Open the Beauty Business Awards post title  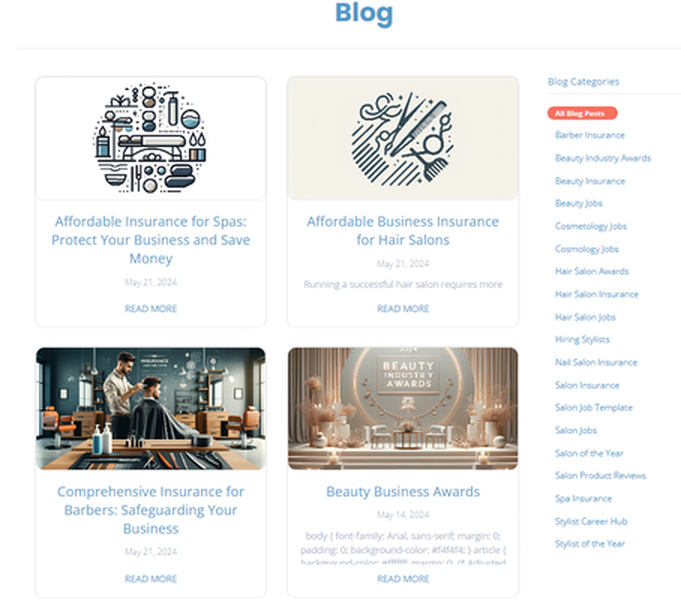click(x=403, y=492)
